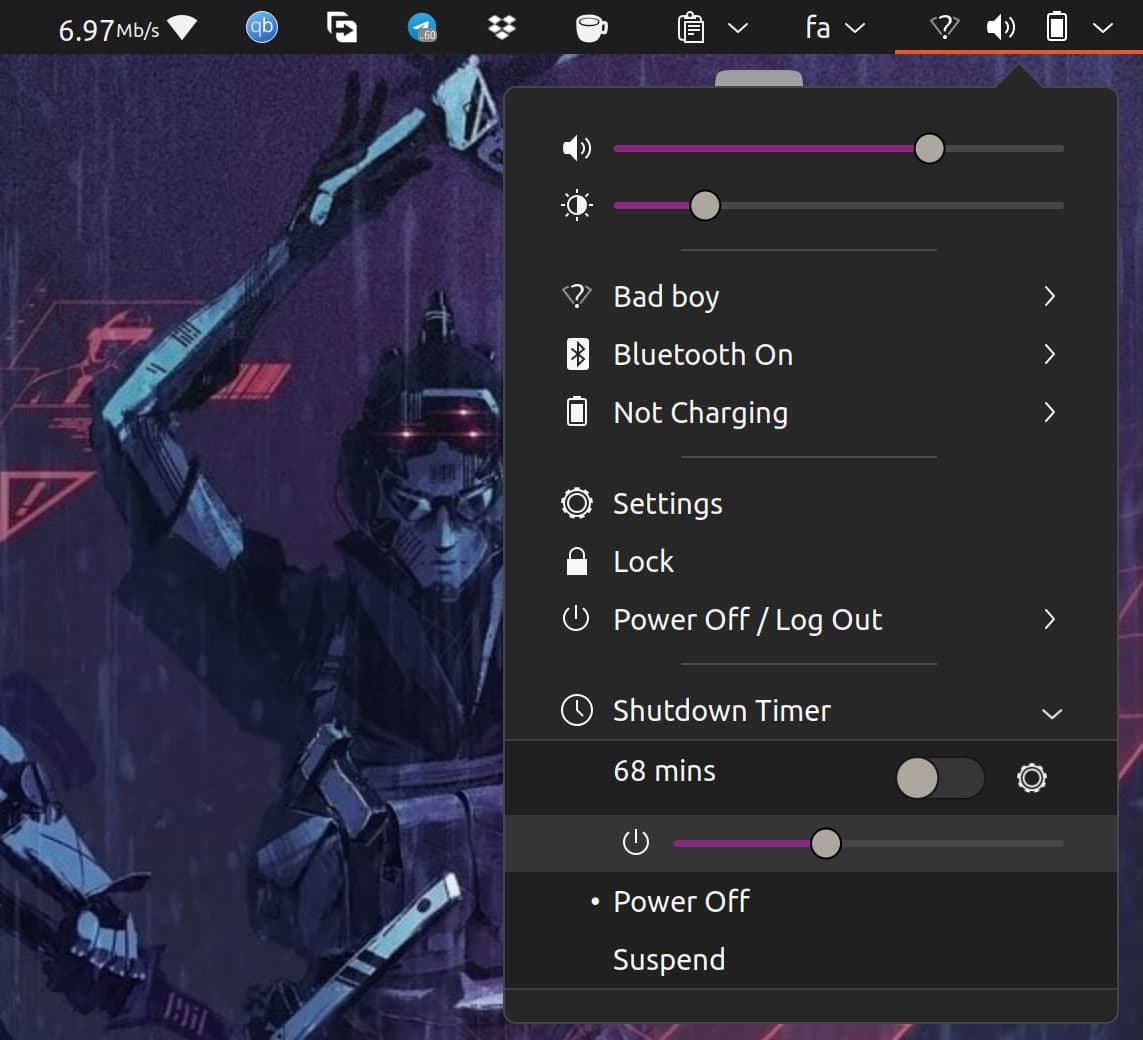
Task: Click the battery icon in top bar
Action: [x=1056, y=28]
